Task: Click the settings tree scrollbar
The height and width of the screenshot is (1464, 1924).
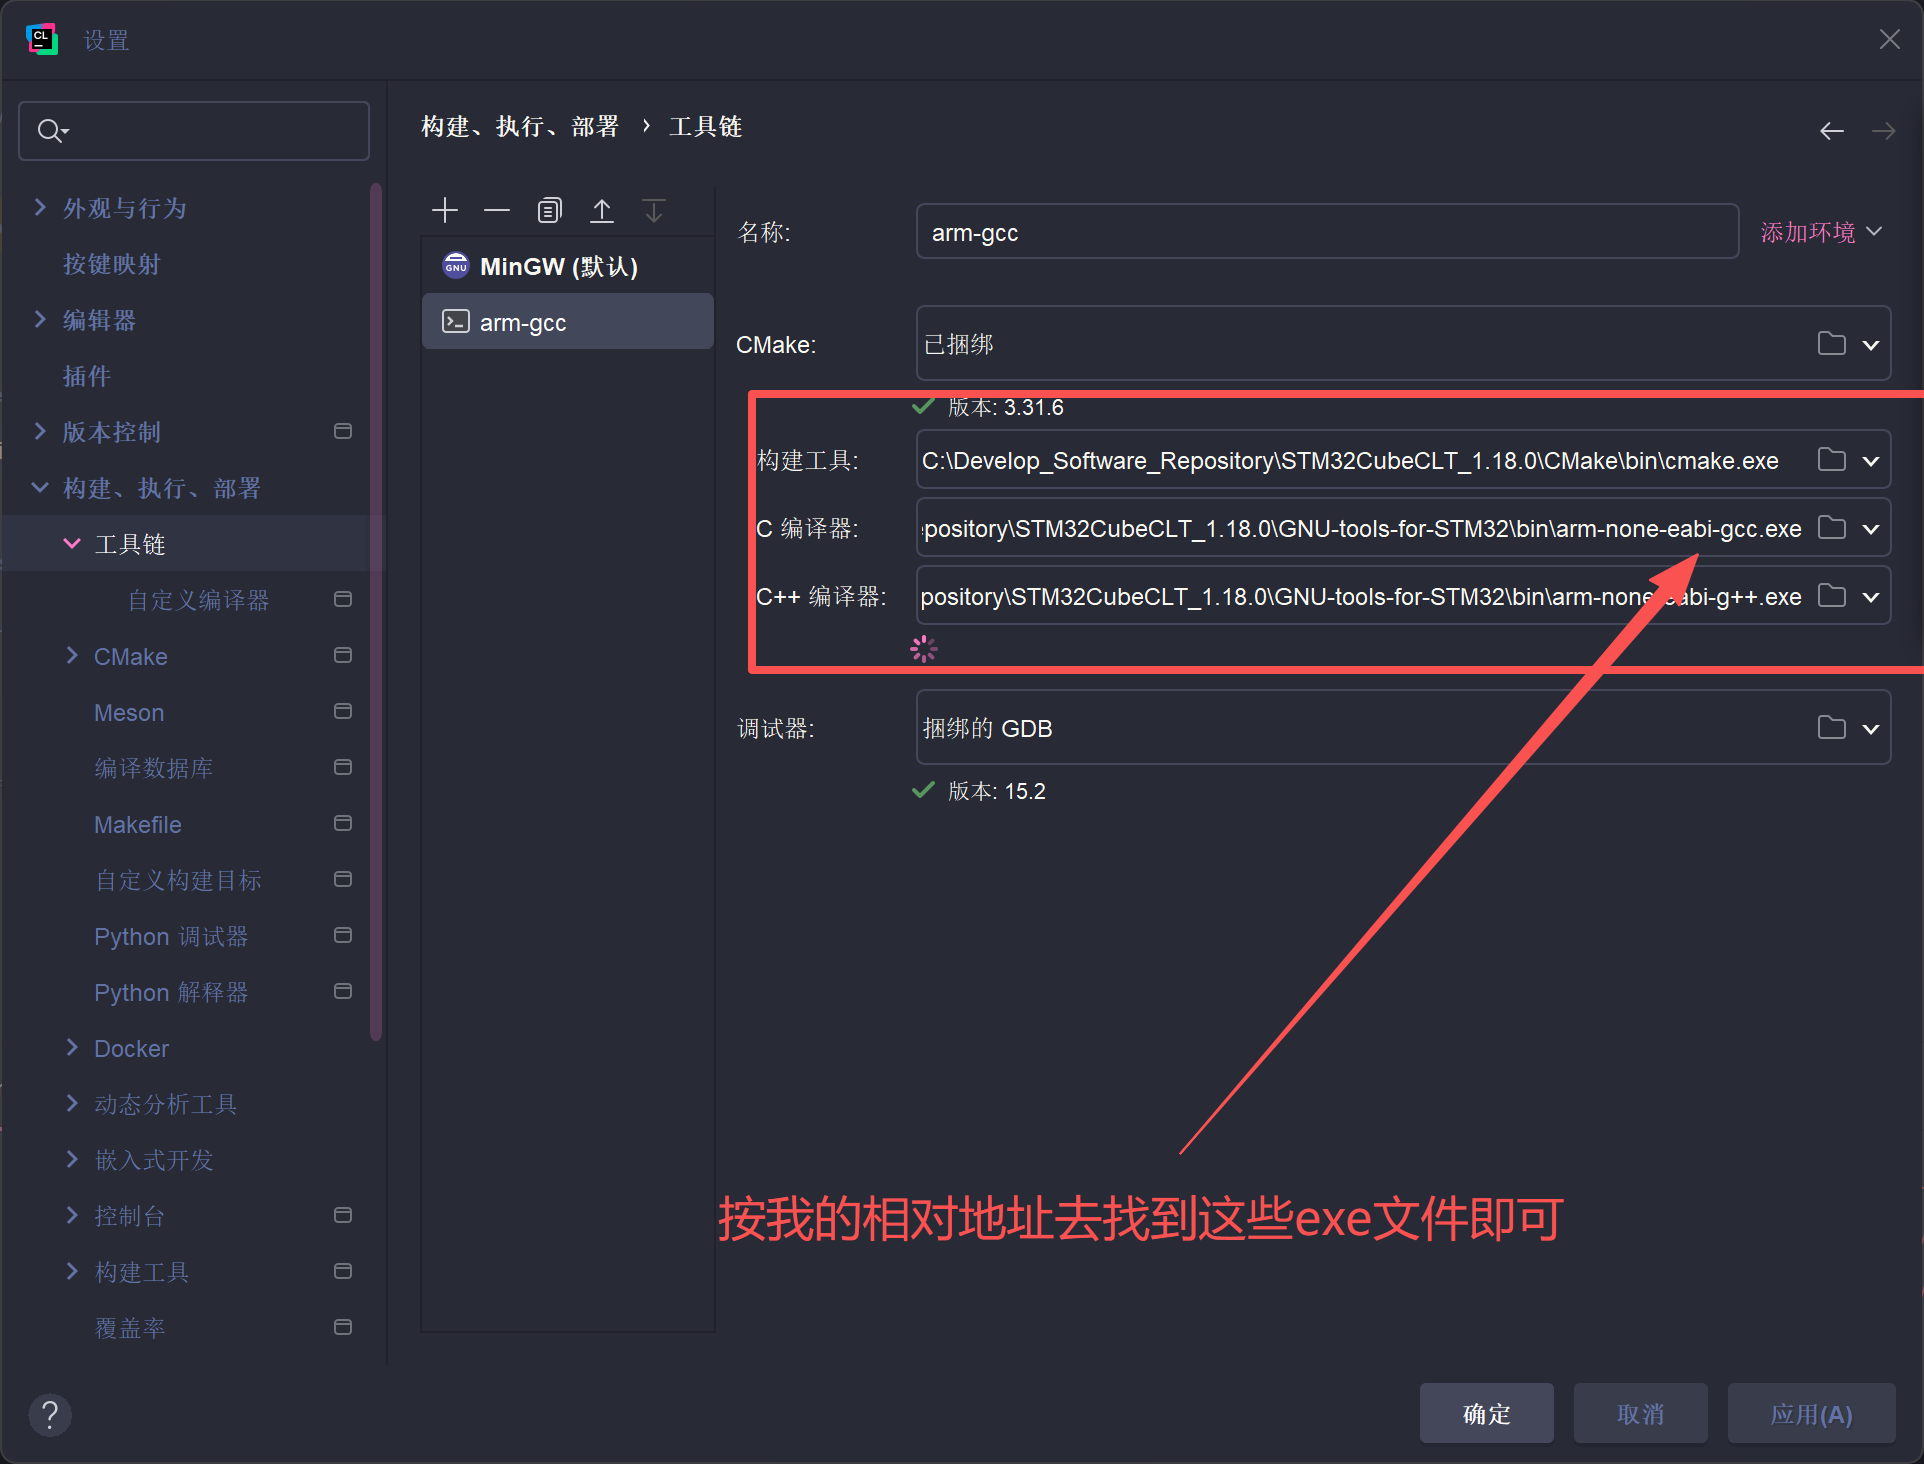Action: tap(376, 610)
